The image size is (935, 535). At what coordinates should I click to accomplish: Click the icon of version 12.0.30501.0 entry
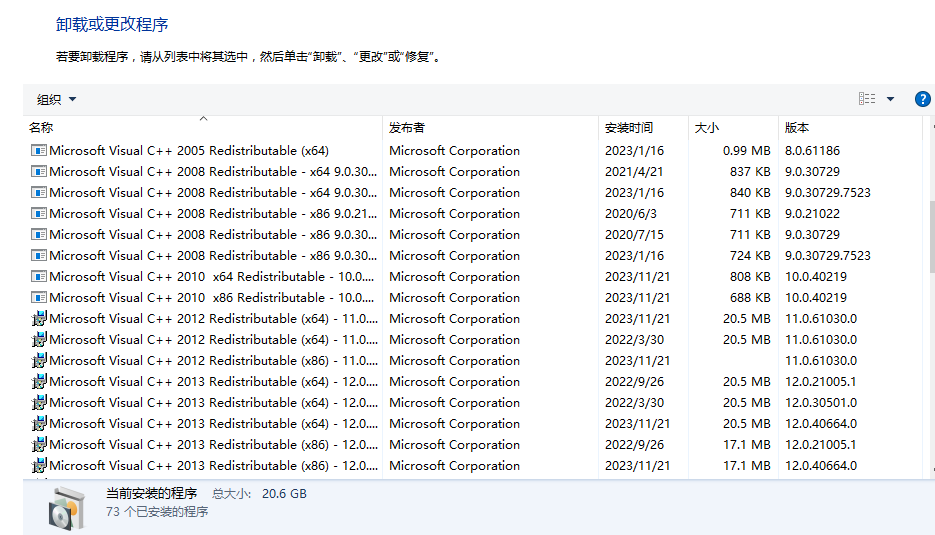click(39, 403)
